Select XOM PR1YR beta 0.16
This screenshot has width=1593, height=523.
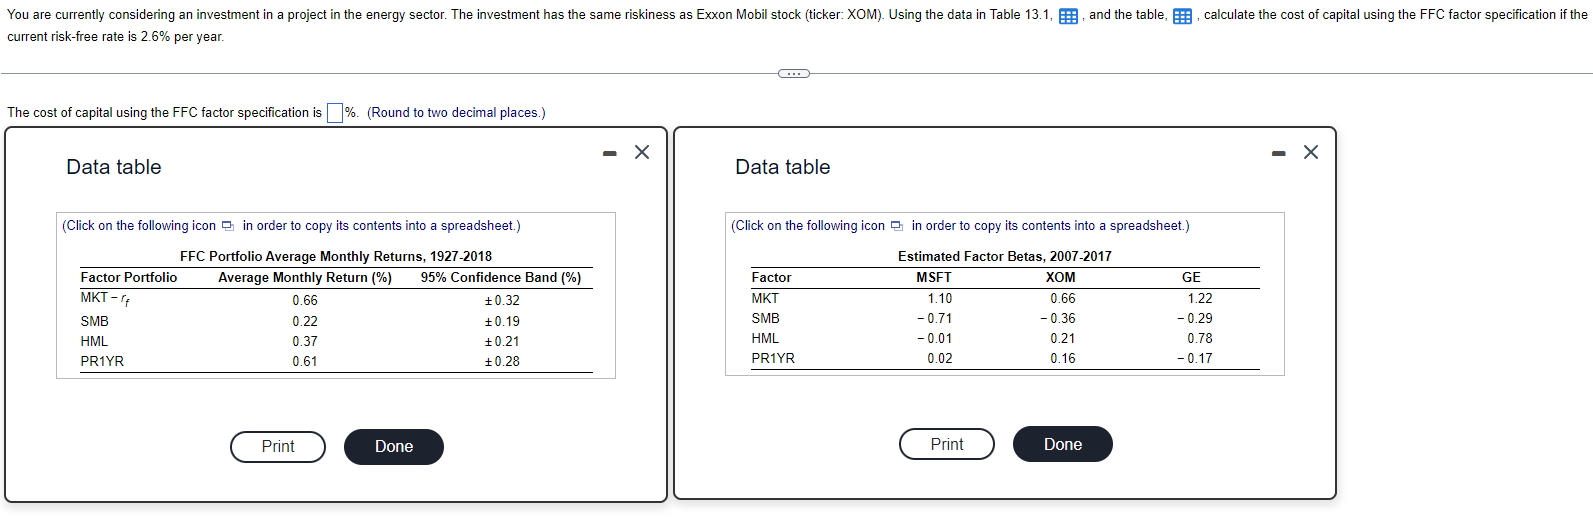(x=1063, y=358)
